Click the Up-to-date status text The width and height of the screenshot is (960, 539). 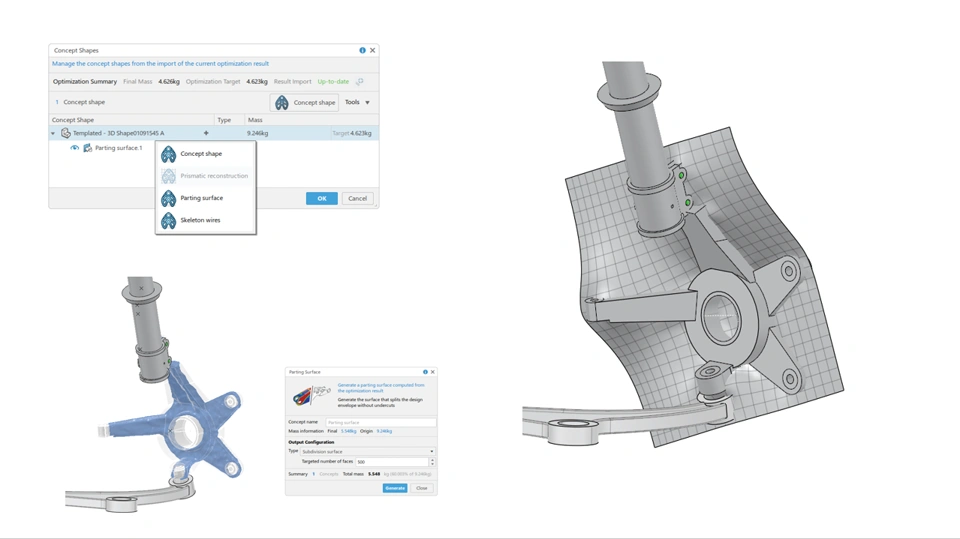[x=333, y=81]
